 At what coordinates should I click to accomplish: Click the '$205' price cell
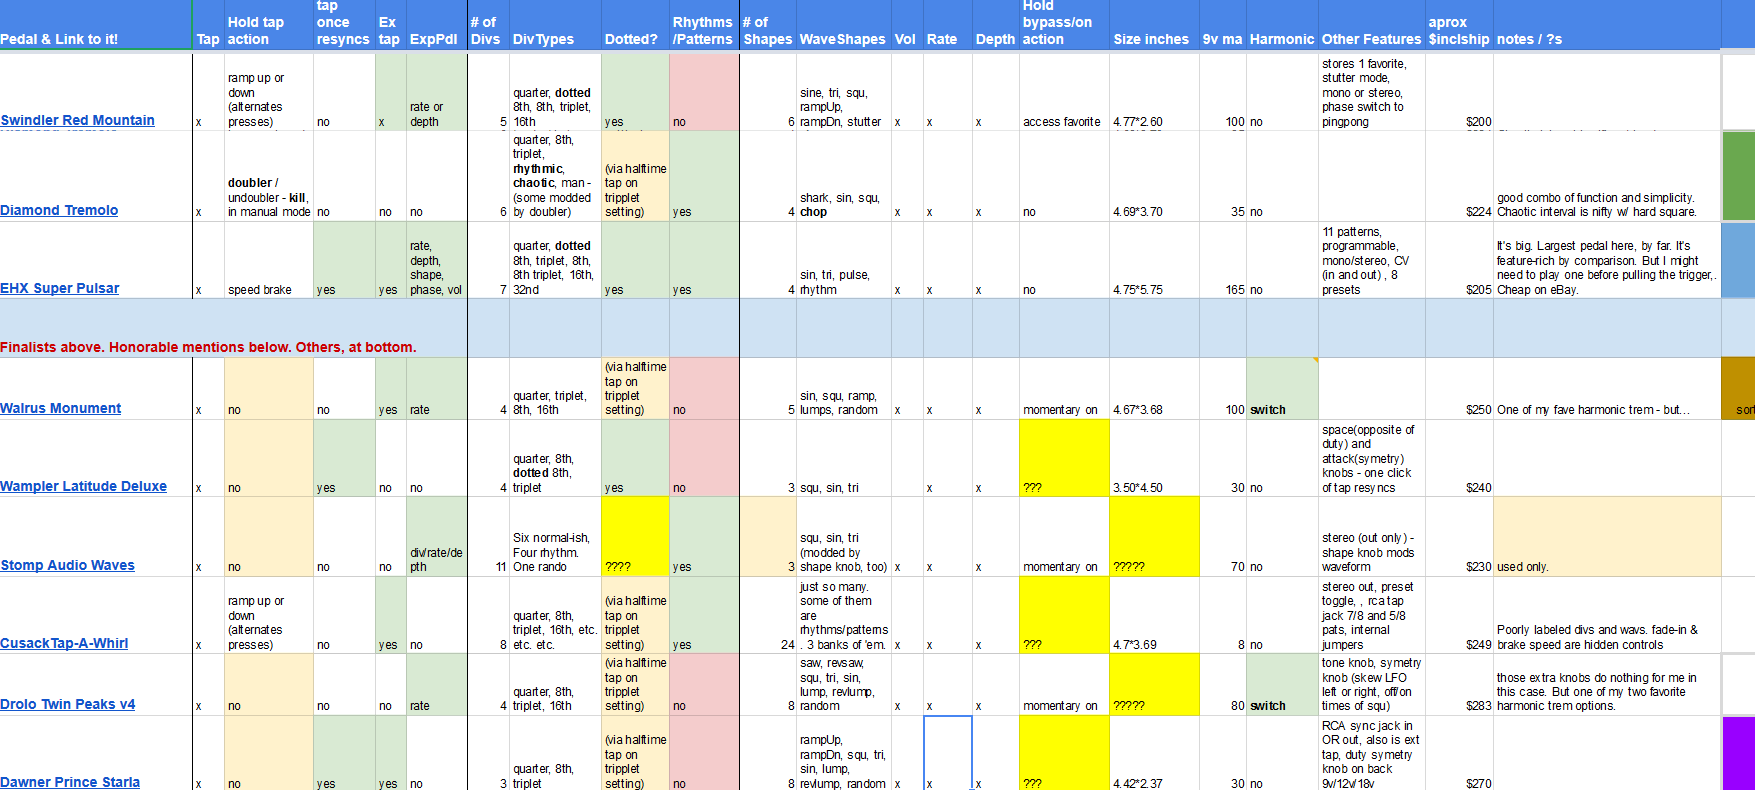tap(1459, 260)
